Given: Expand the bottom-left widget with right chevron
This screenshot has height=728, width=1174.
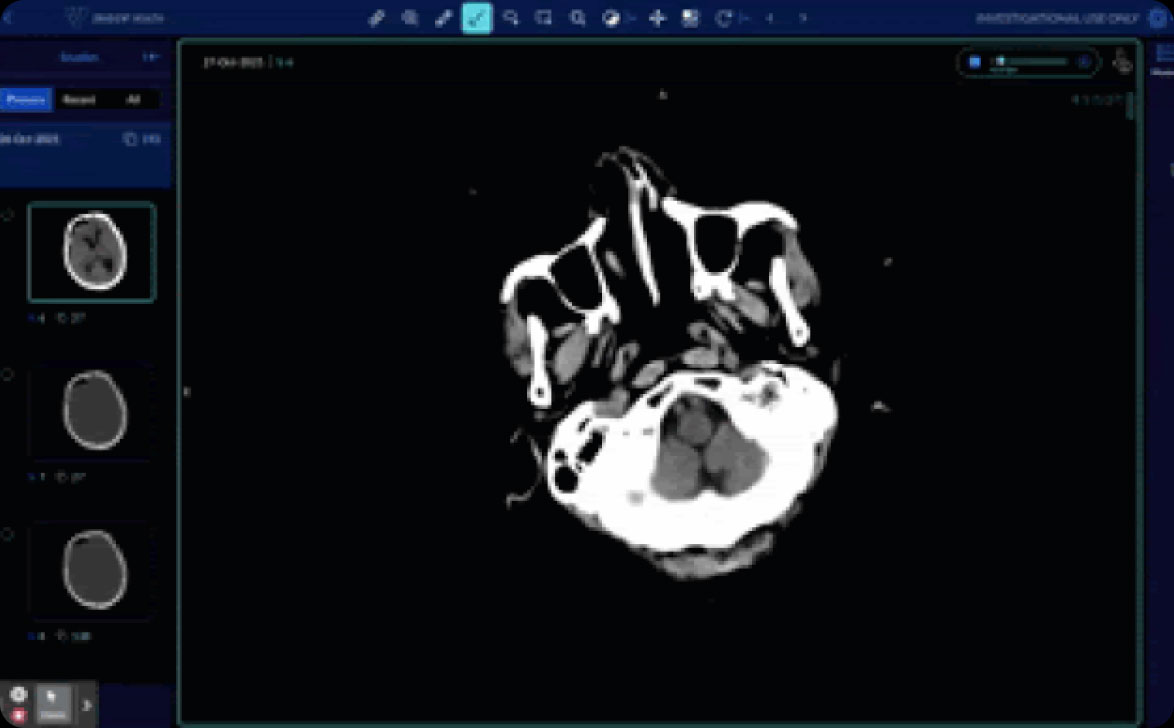Looking at the screenshot, I should tap(86, 705).
